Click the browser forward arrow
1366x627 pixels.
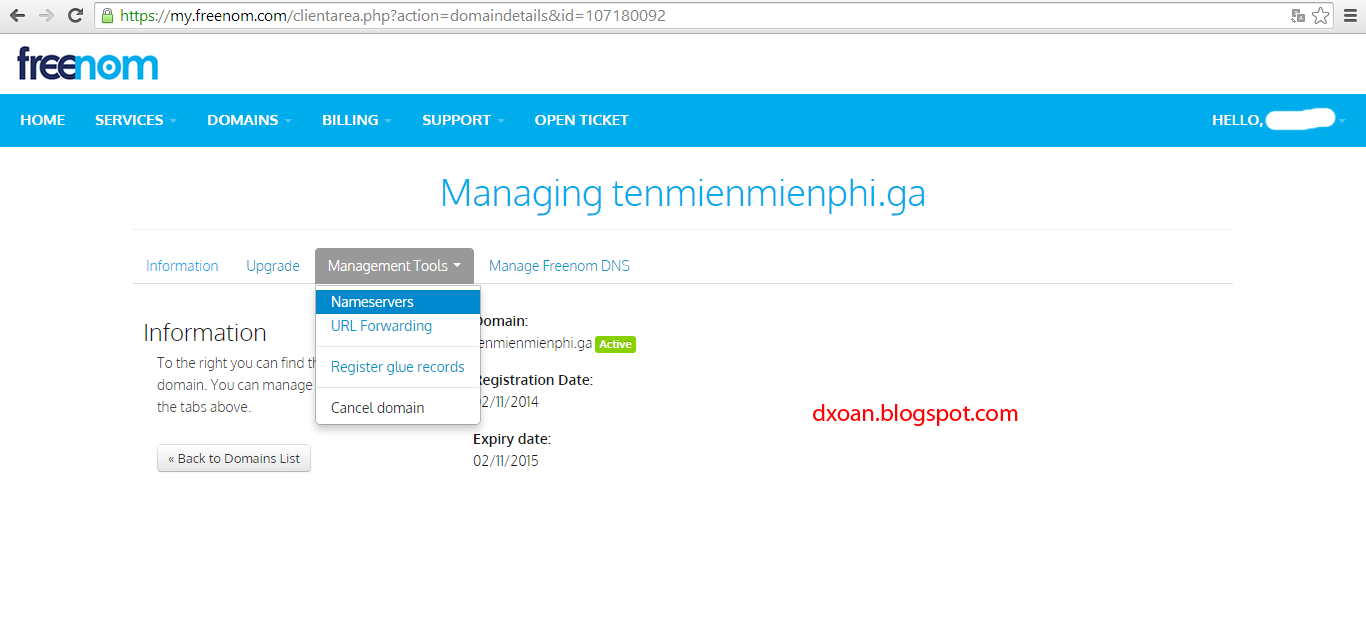point(46,15)
